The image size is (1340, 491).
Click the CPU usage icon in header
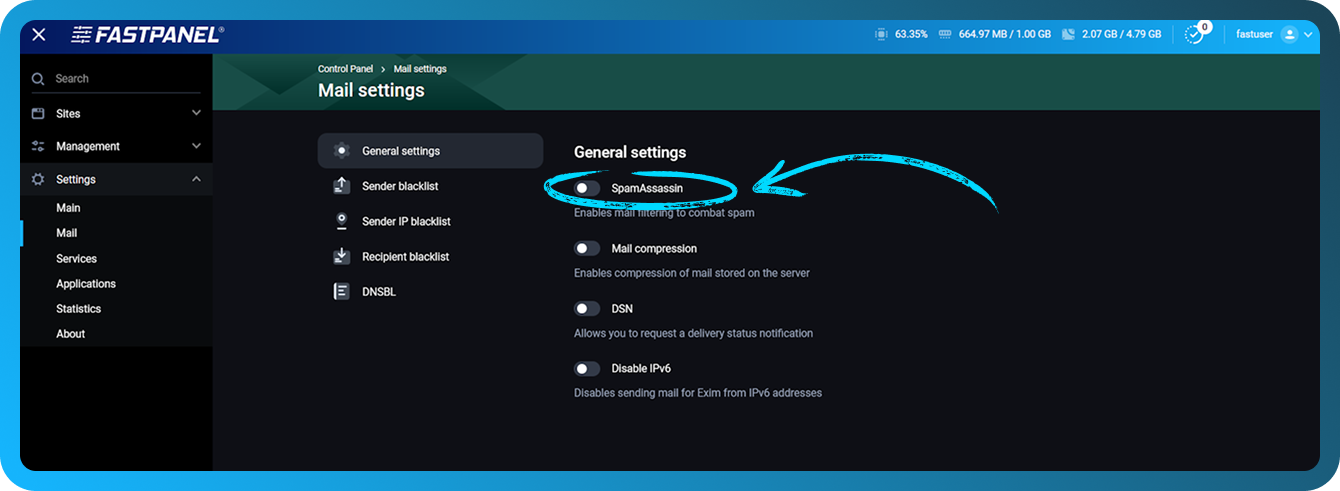pyautogui.click(x=880, y=34)
